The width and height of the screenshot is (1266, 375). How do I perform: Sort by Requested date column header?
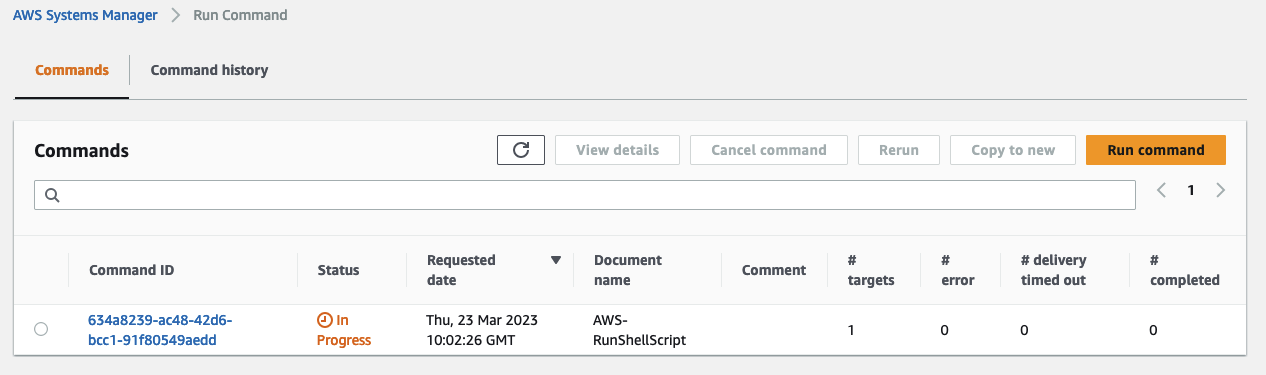[461, 270]
